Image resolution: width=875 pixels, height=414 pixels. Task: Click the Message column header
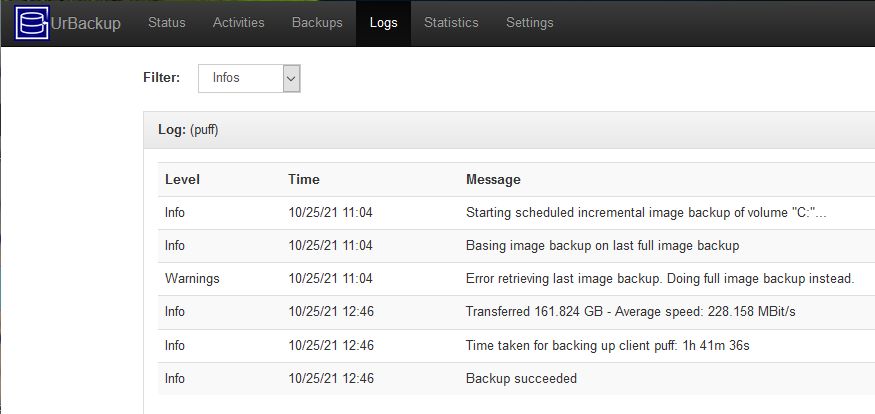click(493, 180)
